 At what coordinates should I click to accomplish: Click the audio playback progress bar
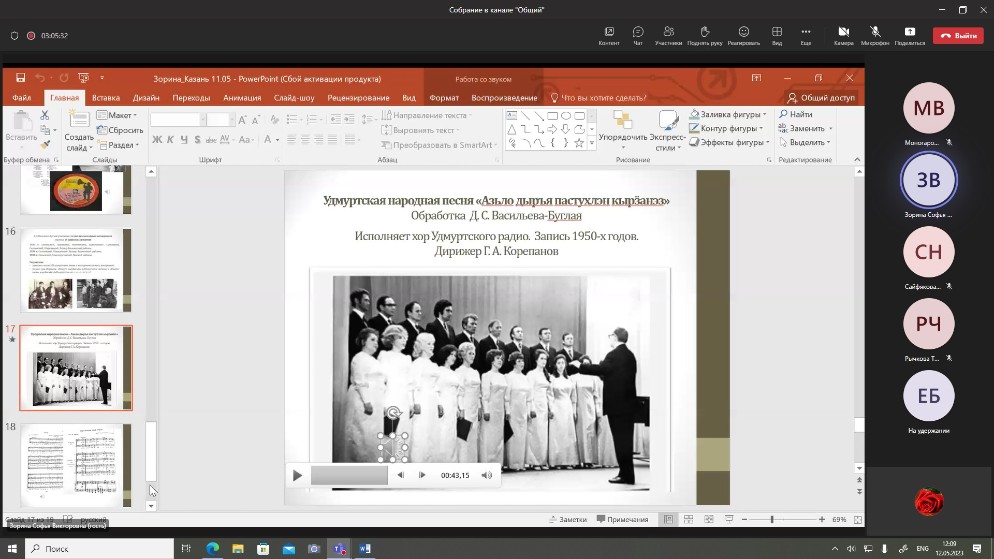point(349,475)
